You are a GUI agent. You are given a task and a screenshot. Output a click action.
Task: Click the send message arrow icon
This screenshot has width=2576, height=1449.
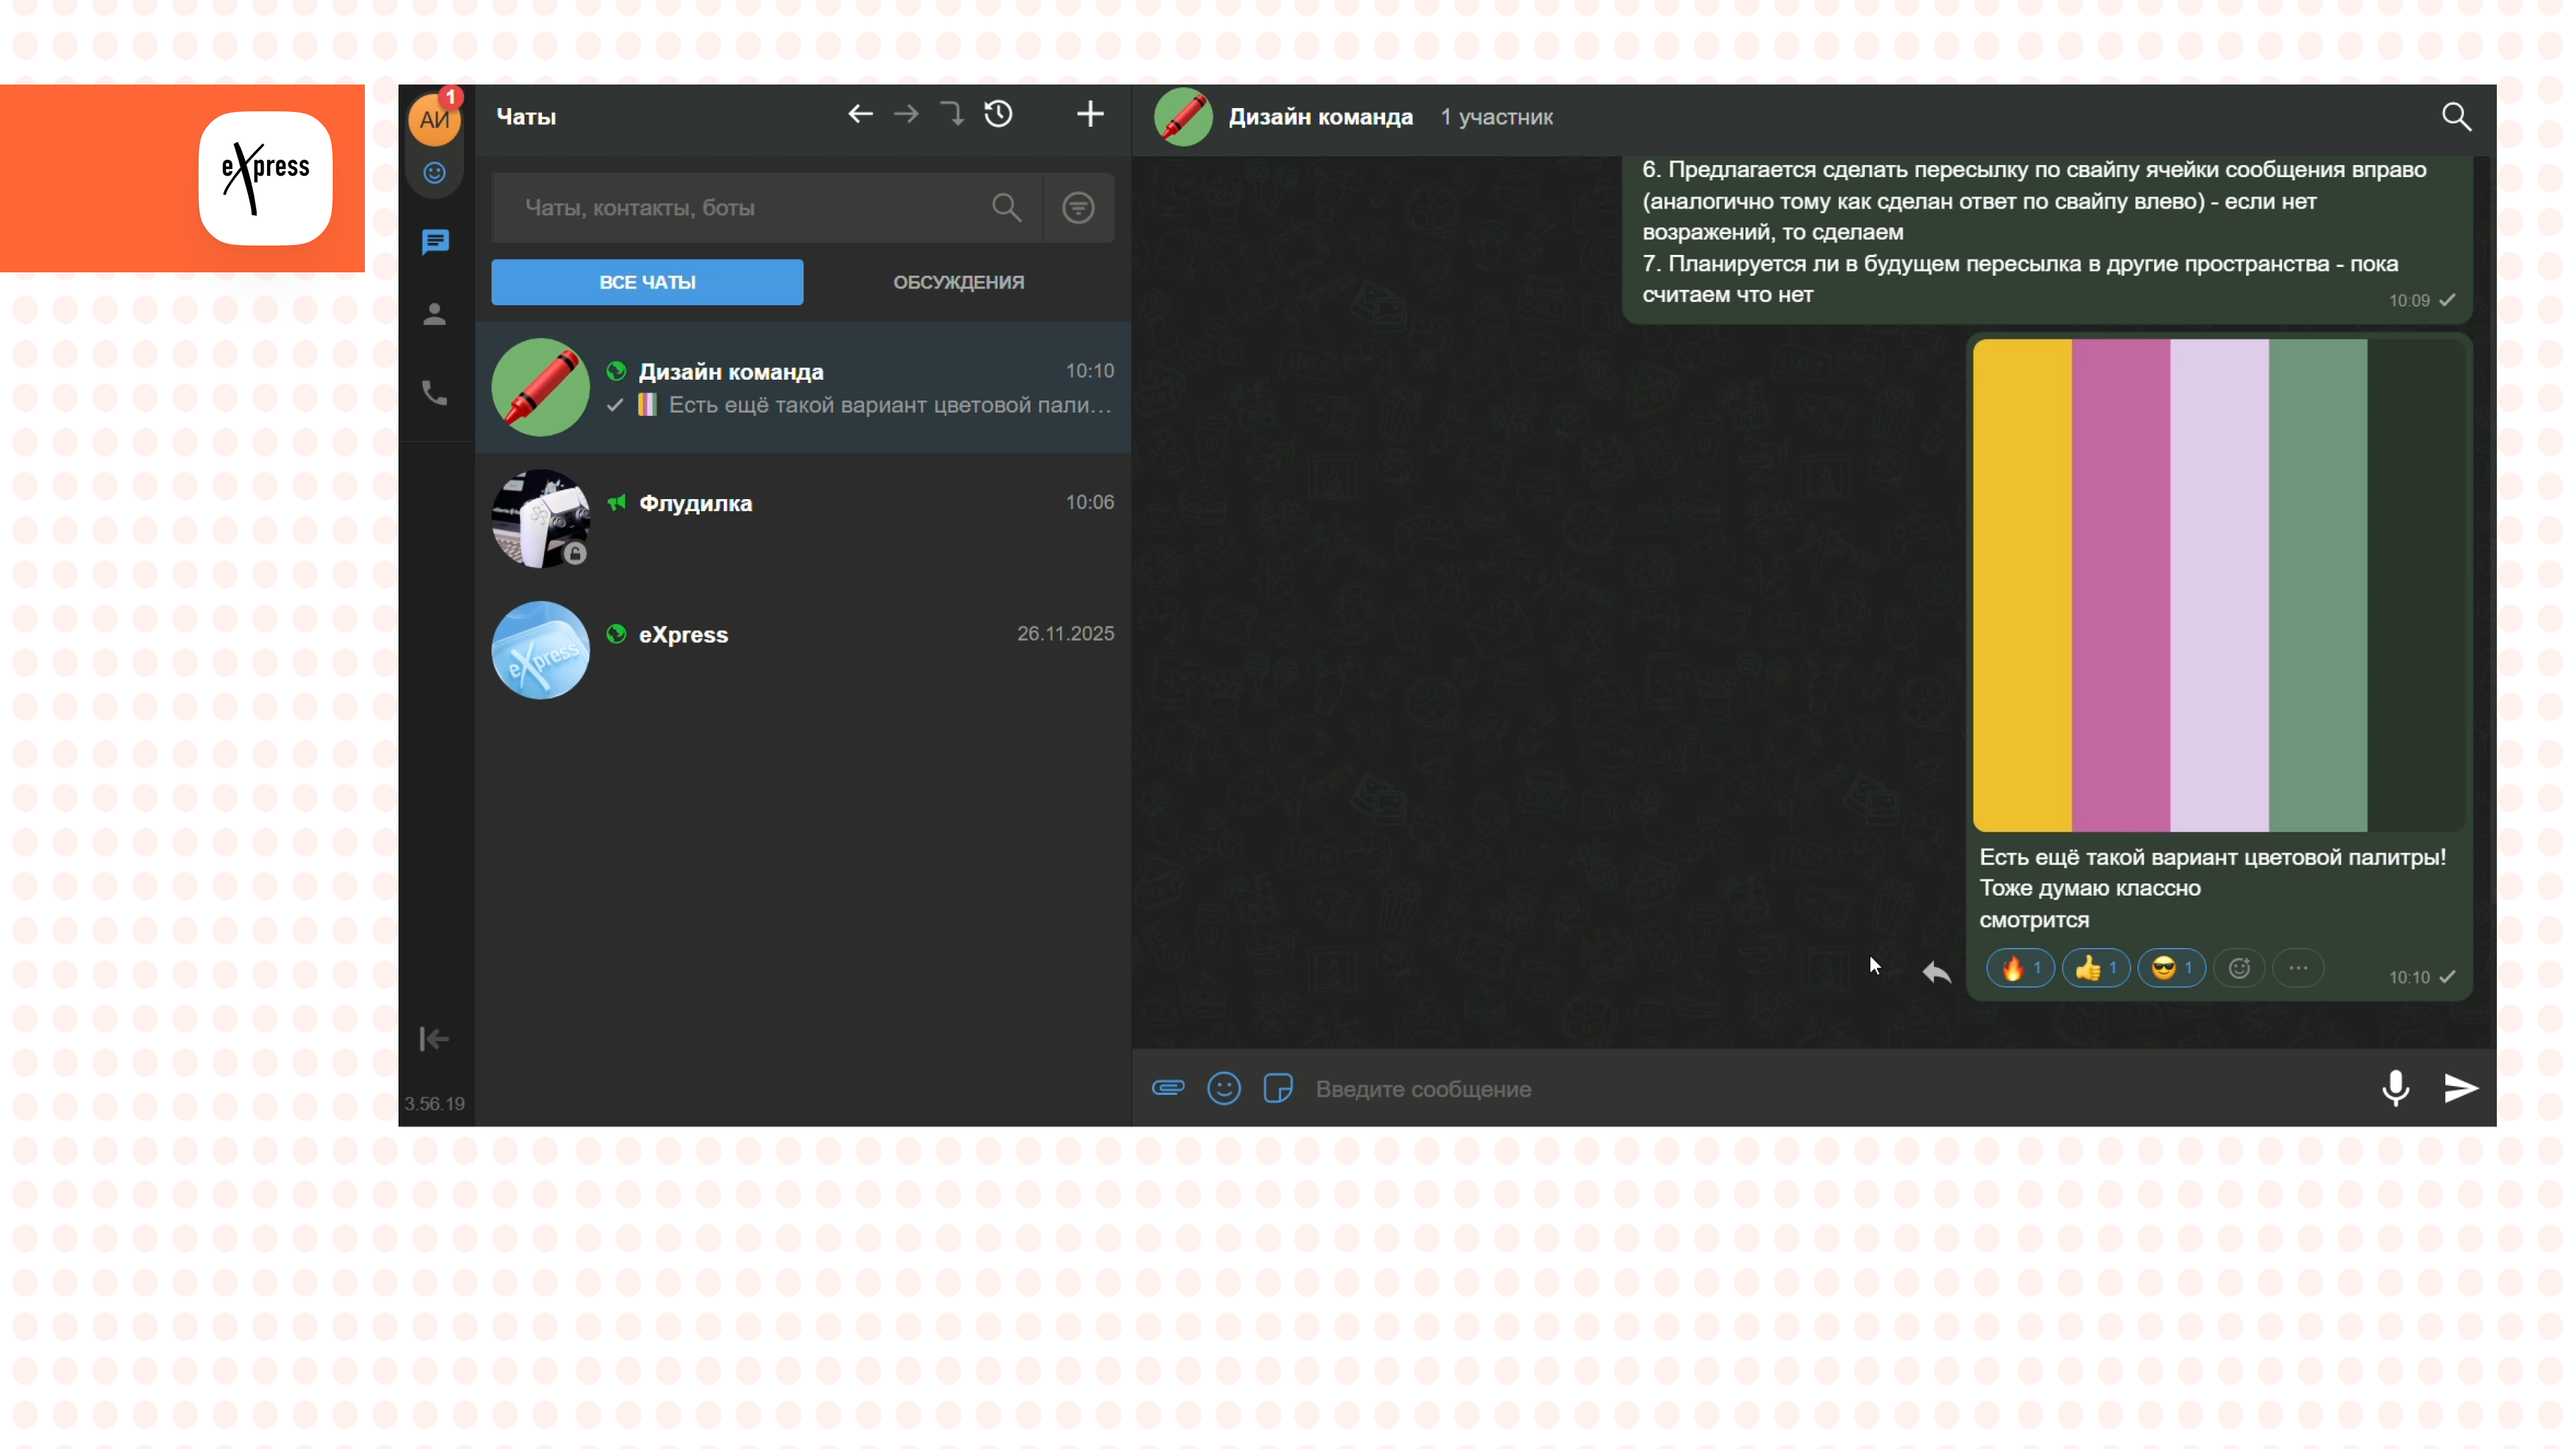tap(2460, 1088)
